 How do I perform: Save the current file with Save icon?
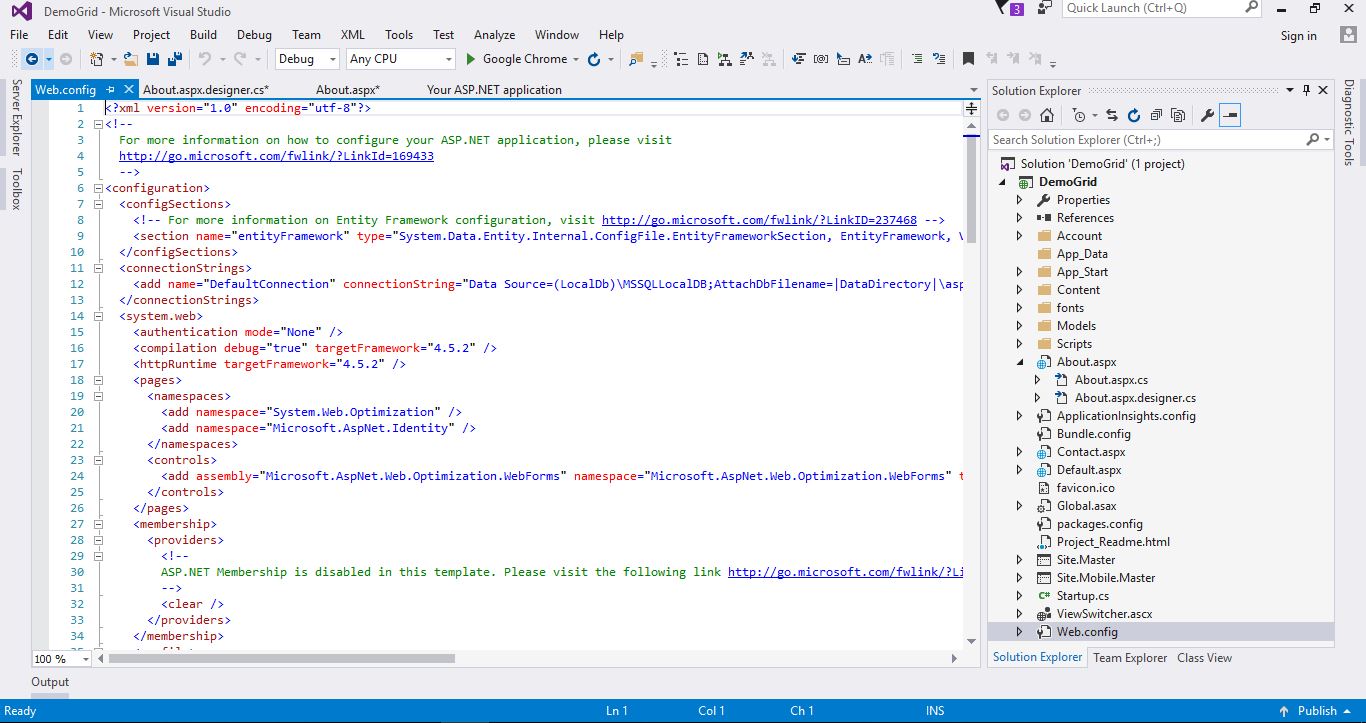click(154, 59)
